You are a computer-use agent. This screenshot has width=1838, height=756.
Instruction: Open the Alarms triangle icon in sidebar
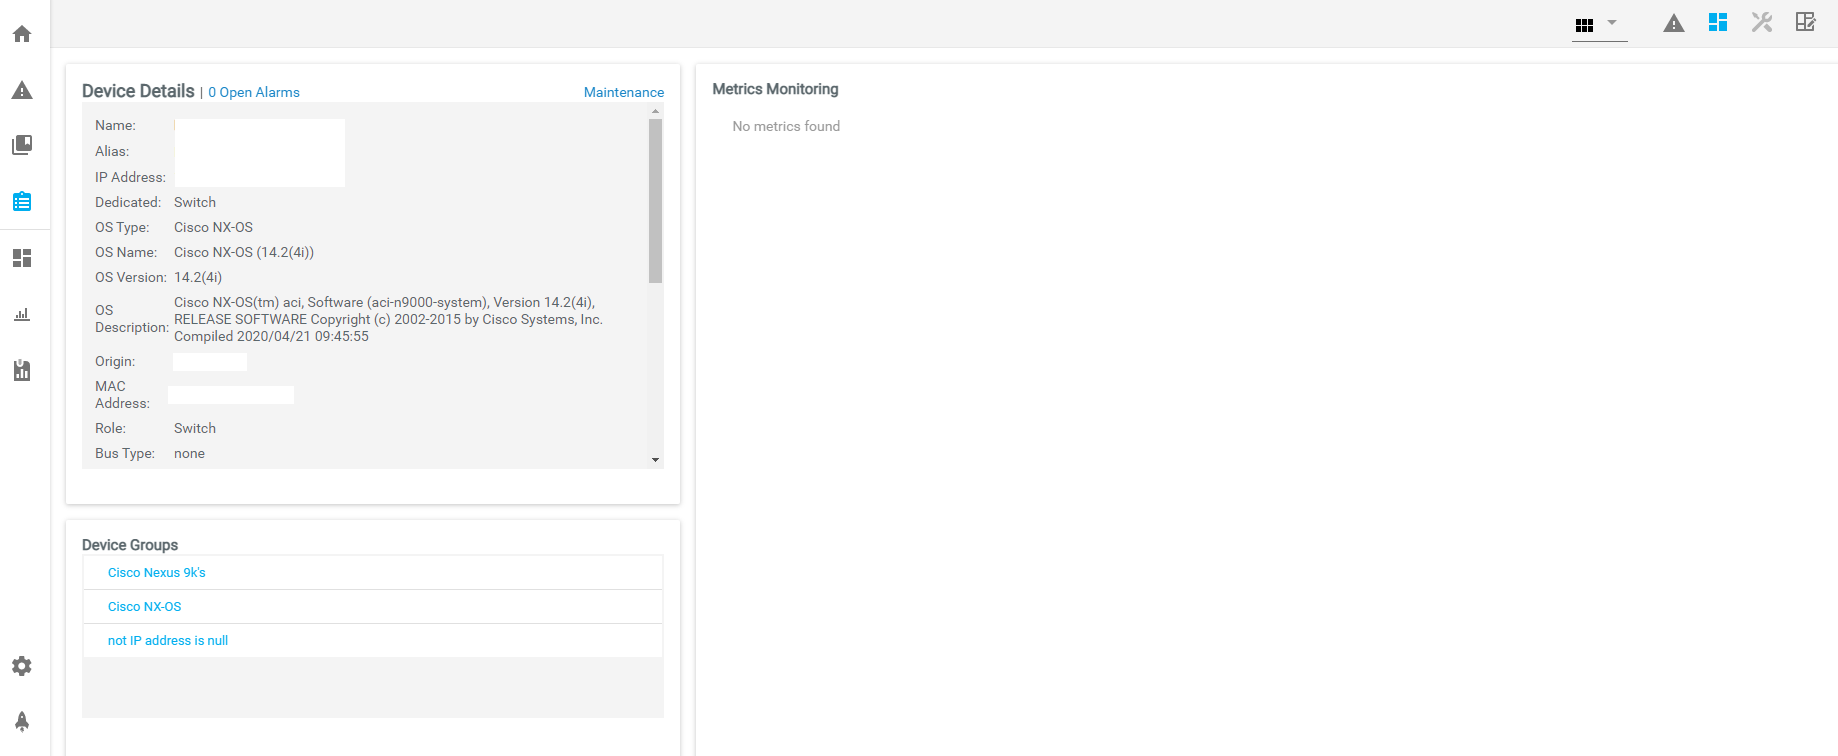[x=22, y=90]
